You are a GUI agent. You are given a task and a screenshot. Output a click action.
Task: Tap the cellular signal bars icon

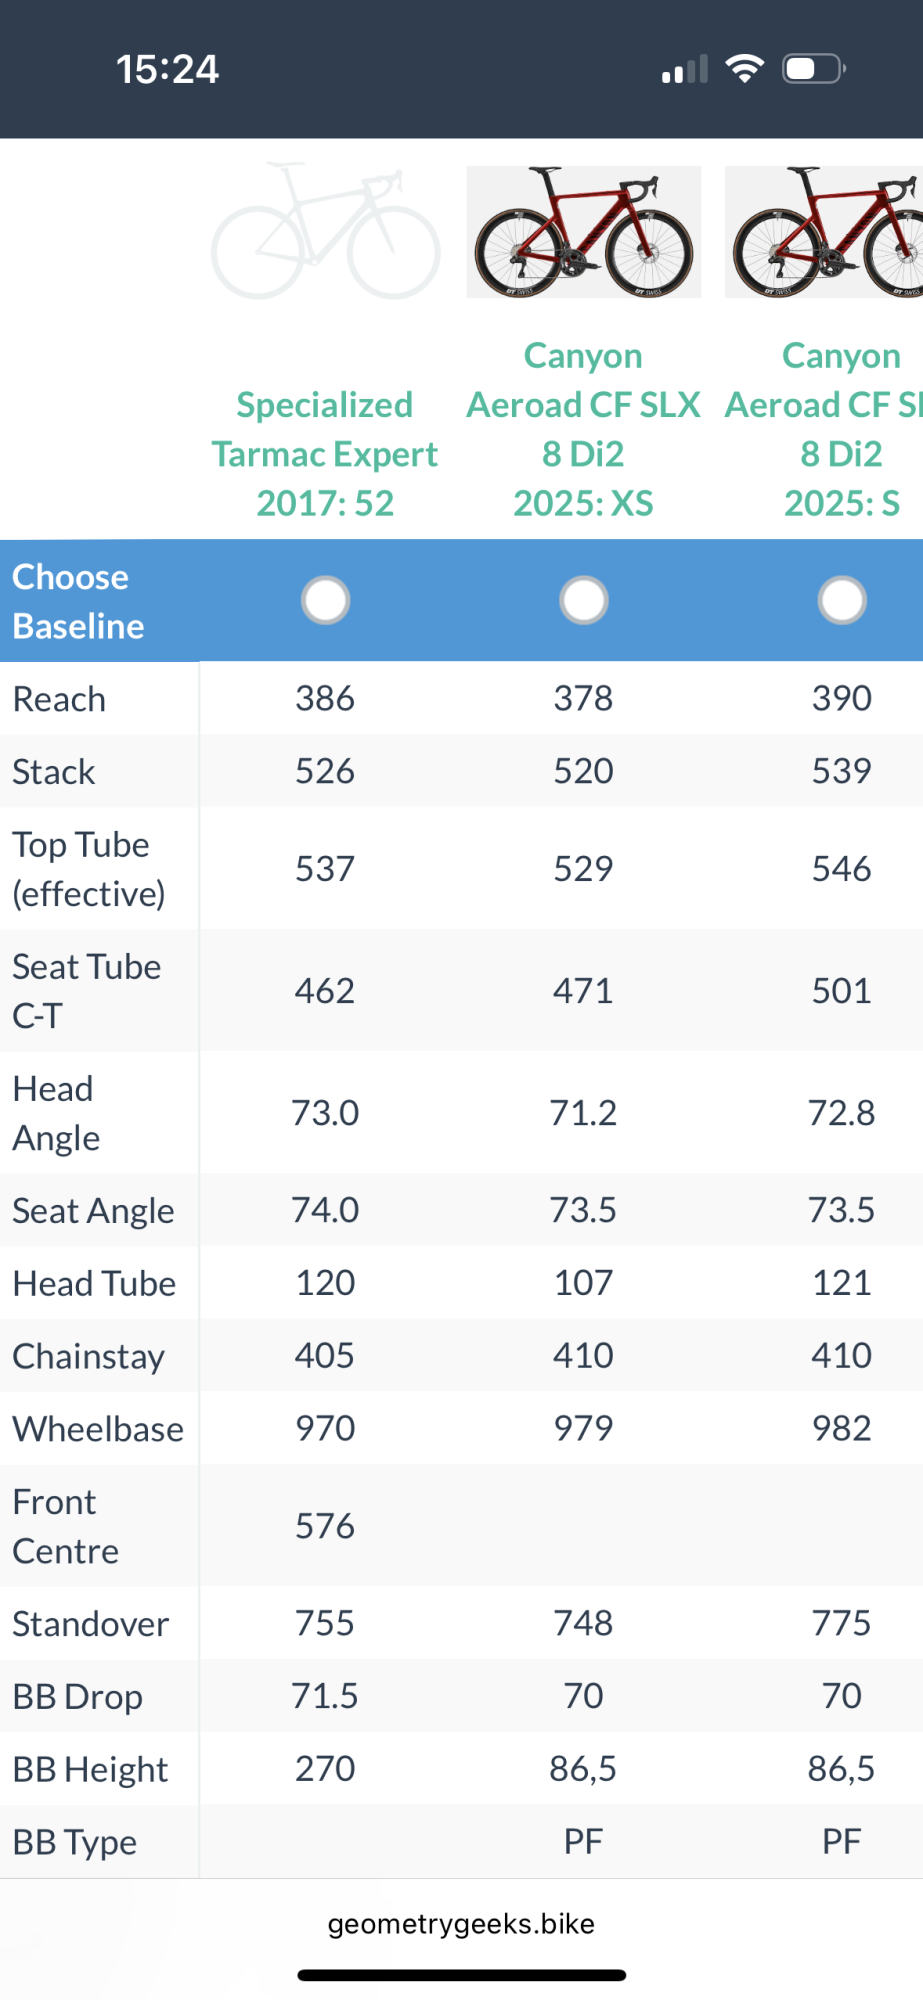pos(685,70)
